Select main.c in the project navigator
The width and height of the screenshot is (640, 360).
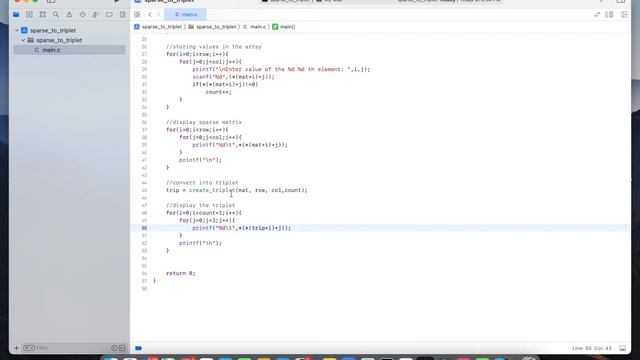pos(69,50)
